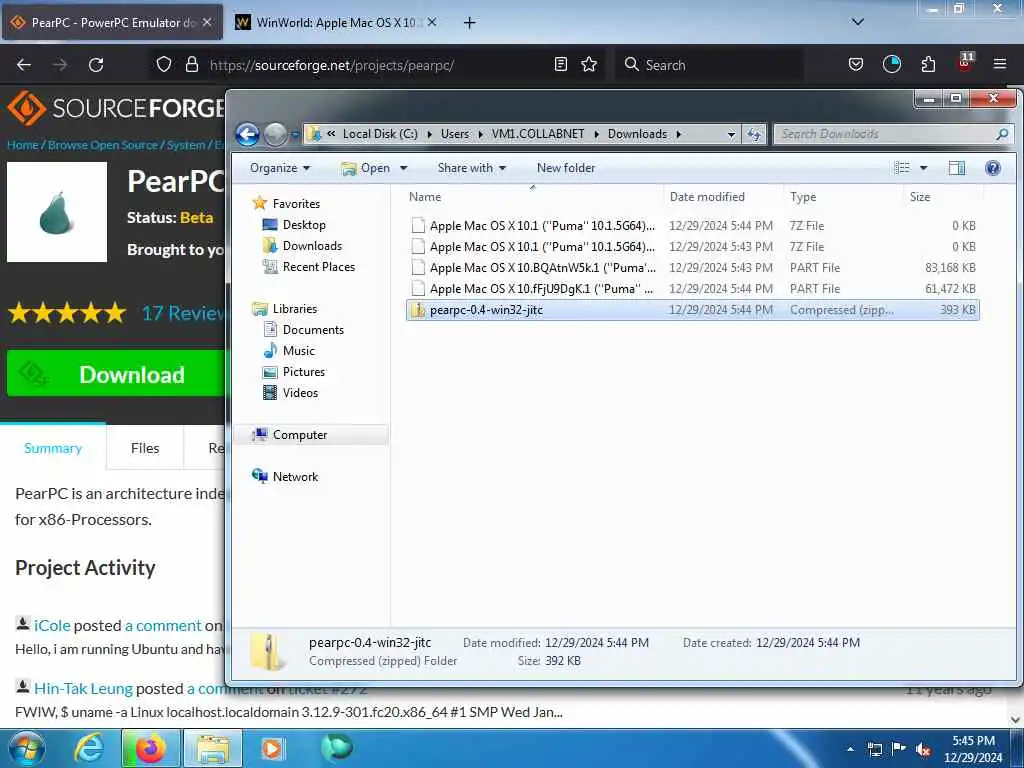
Task: Open Explorer help icon
Action: pos(993,168)
